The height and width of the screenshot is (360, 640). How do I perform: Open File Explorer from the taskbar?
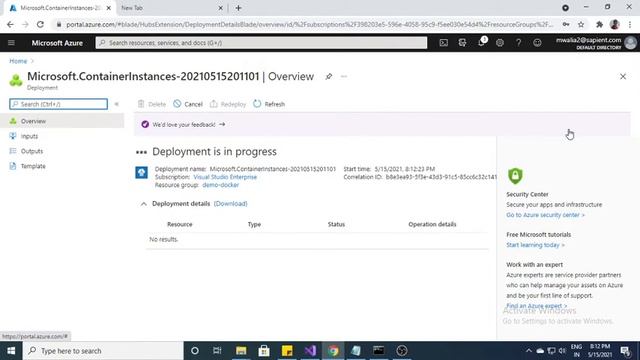tap(241, 351)
